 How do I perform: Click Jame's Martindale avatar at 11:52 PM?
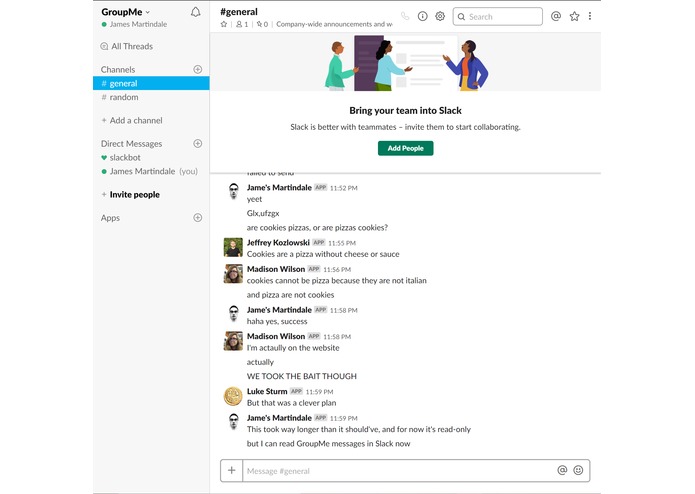pyautogui.click(x=233, y=192)
